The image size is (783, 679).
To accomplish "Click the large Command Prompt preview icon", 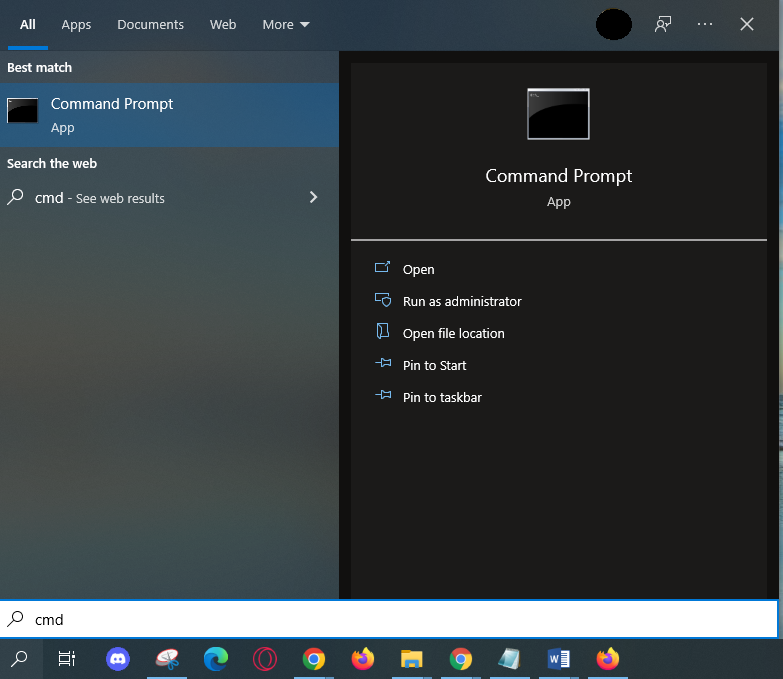I will coord(558,114).
